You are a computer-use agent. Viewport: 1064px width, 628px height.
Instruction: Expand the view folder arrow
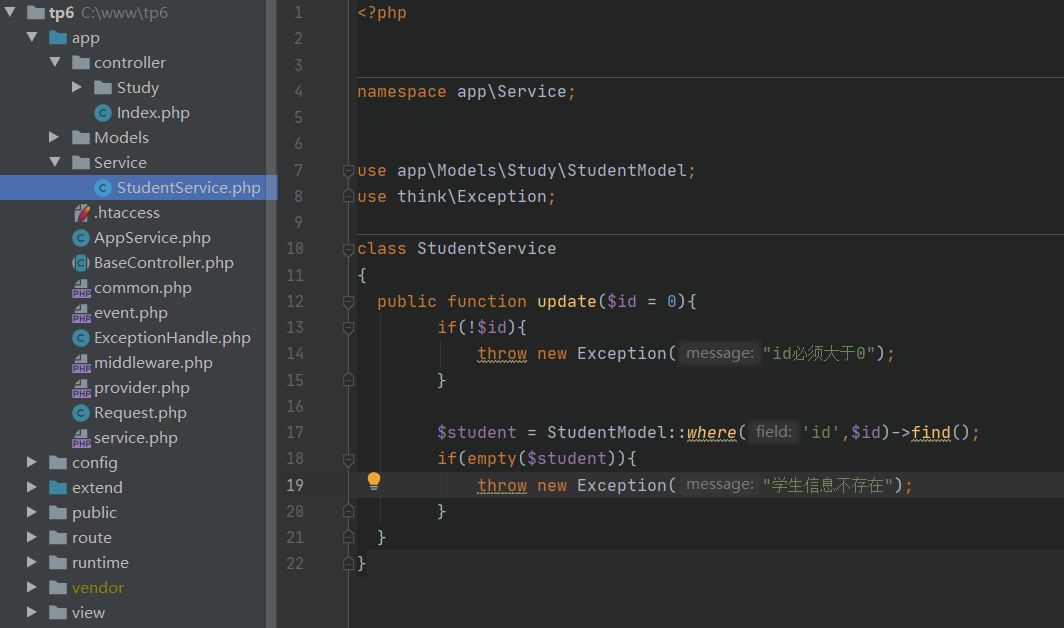pyautogui.click(x=31, y=612)
